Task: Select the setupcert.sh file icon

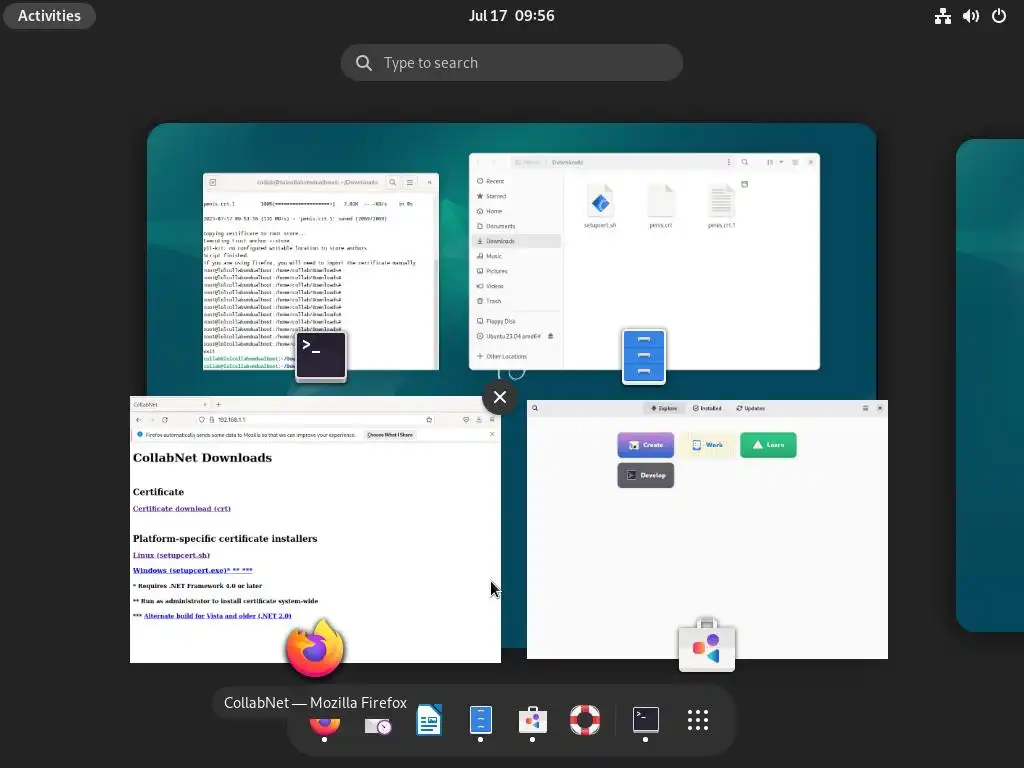Action: (x=600, y=202)
